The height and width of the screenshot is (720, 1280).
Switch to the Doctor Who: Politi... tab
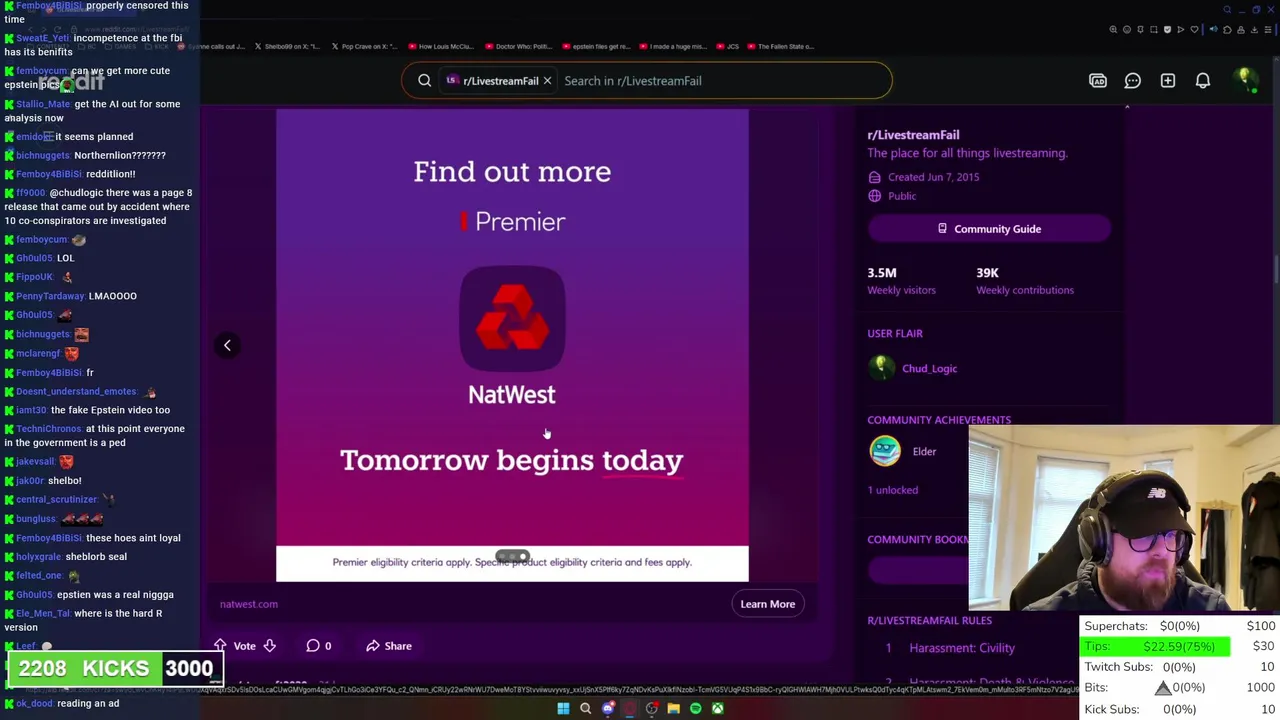point(519,46)
